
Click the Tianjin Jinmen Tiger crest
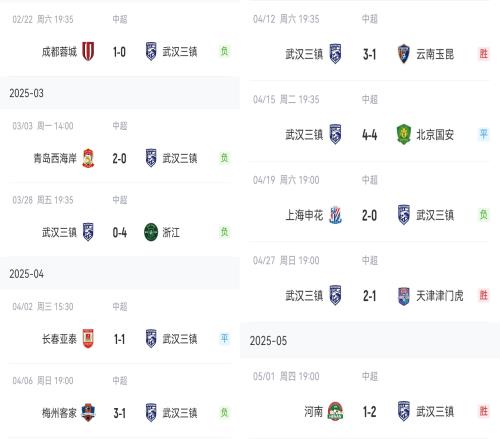(x=404, y=296)
